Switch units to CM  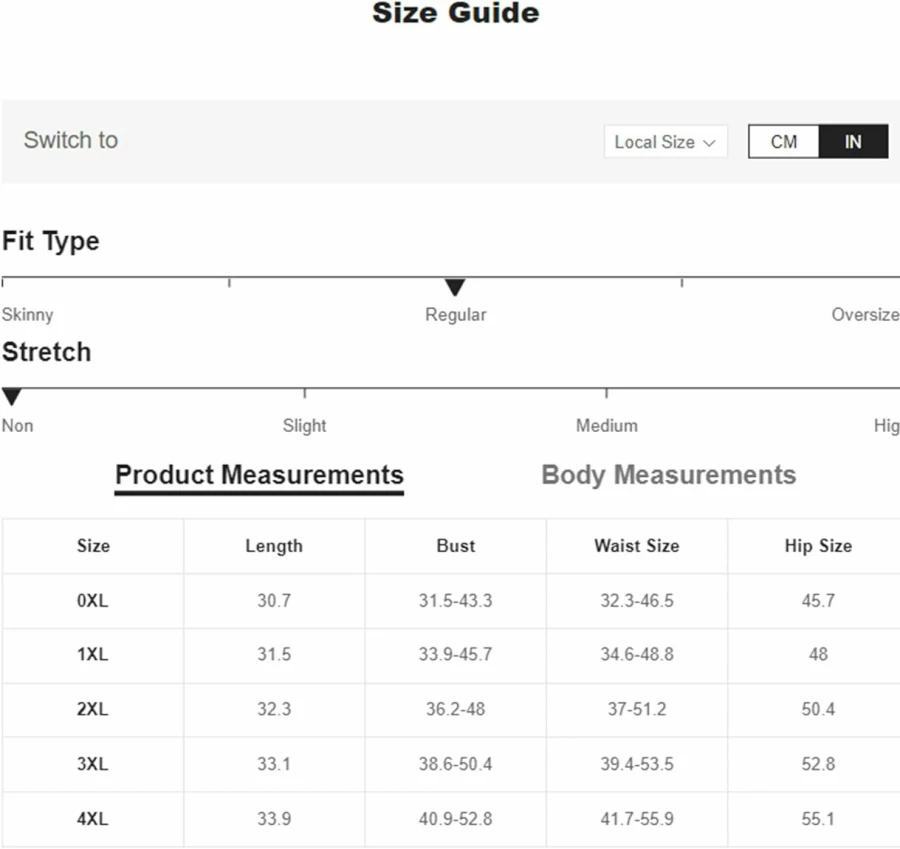tap(783, 142)
